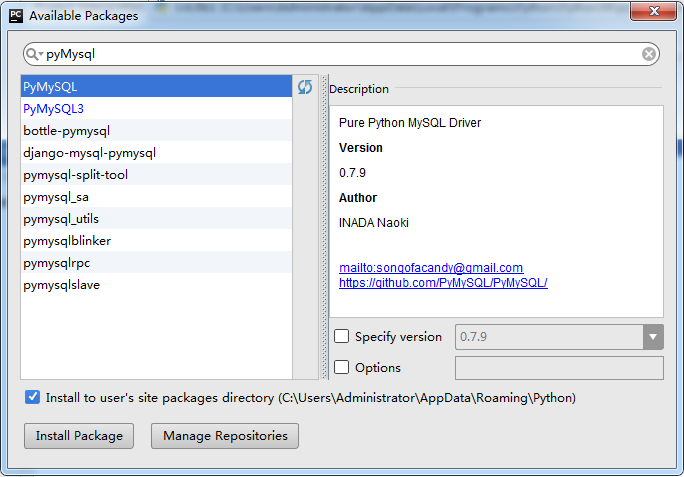Enable the Options checkbox
Screen dimensions: 684x477
[342, 367]
